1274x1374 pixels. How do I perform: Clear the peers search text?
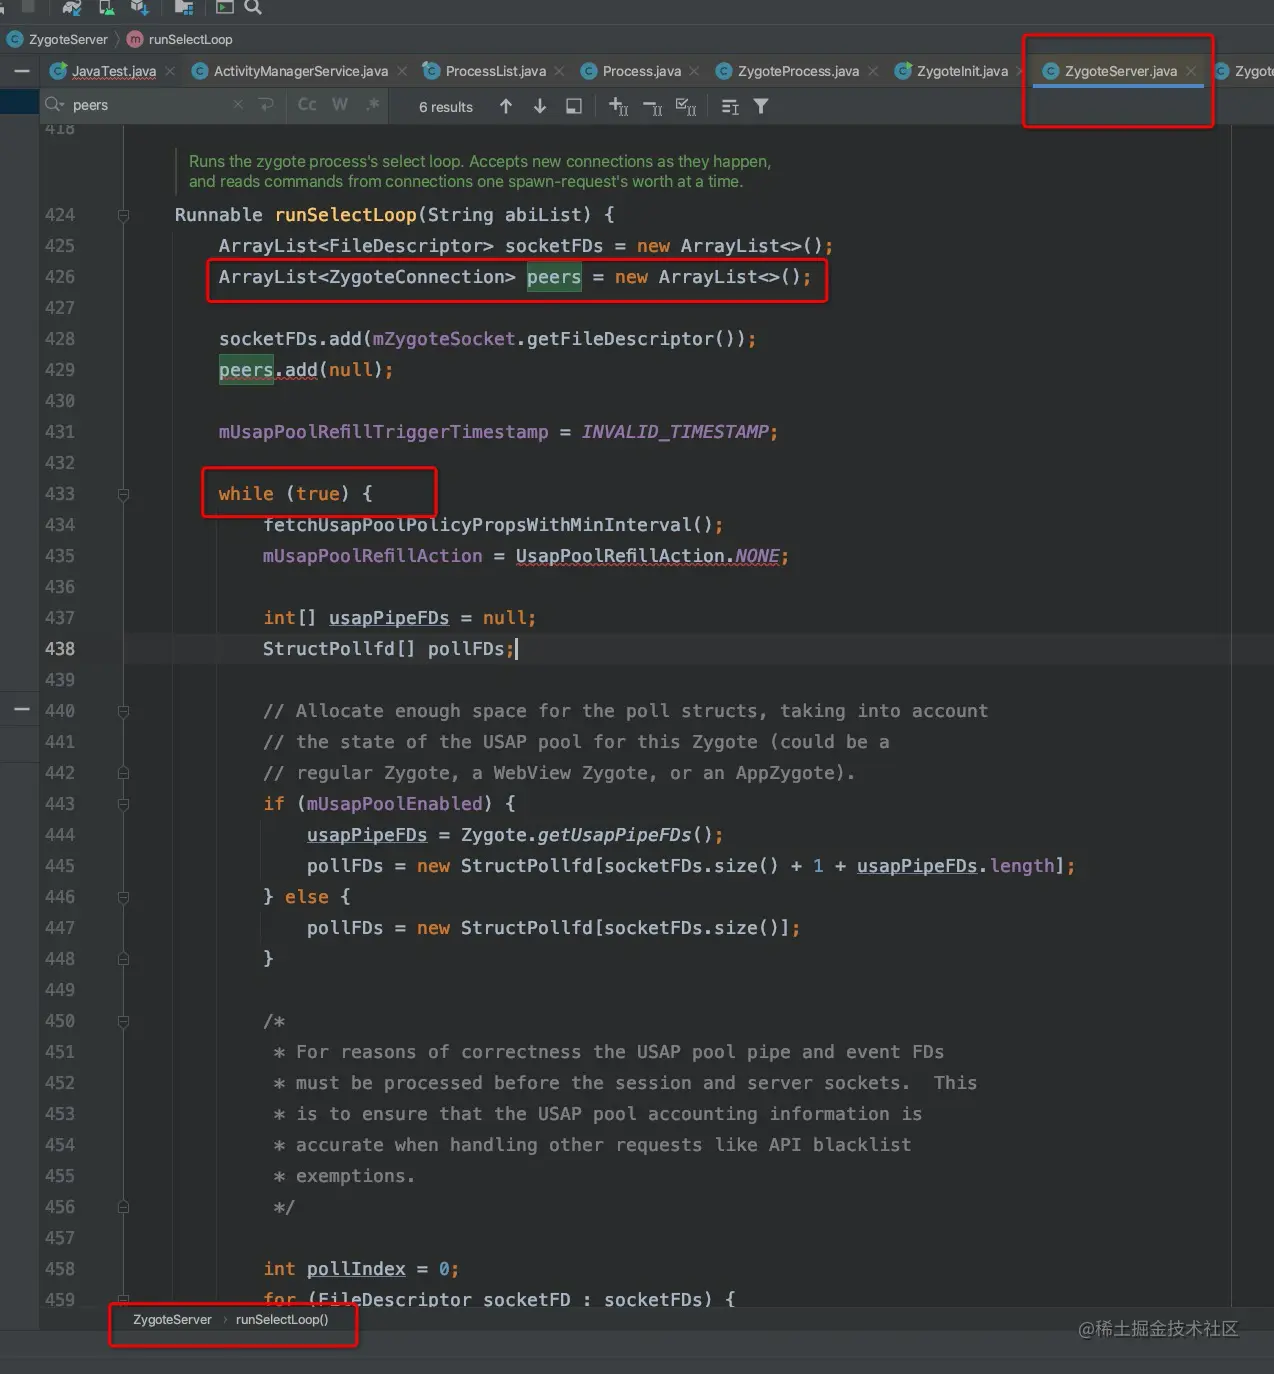pyautogui.click(x=237, y=105)
